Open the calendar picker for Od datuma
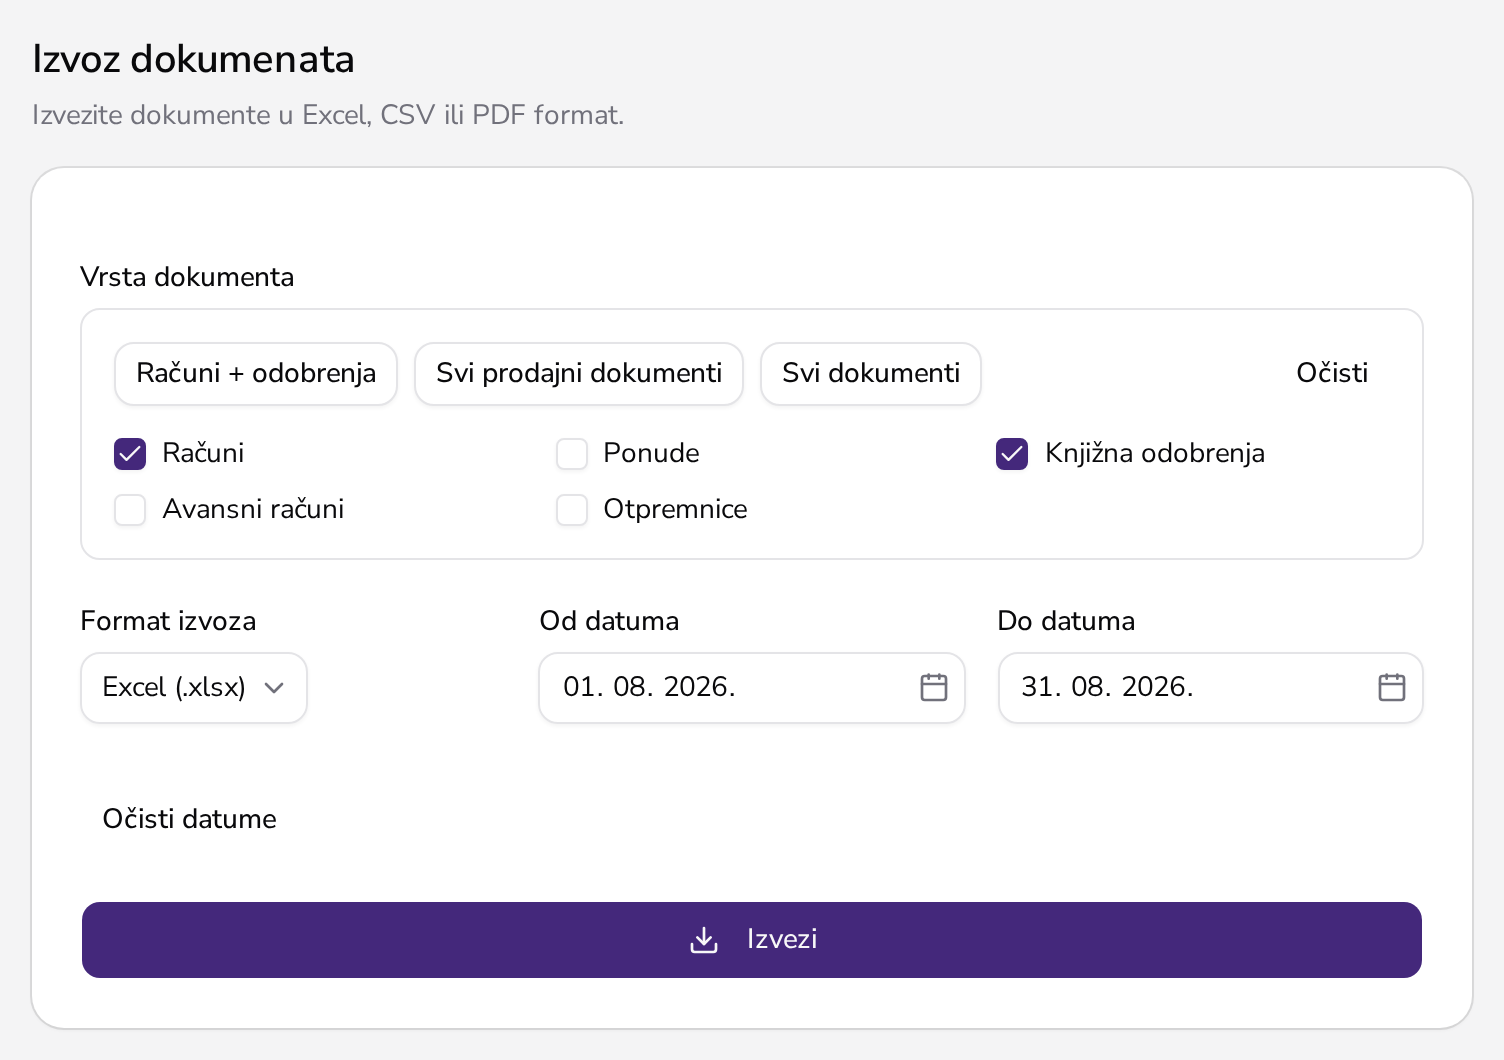 click(x=933, y=687)
